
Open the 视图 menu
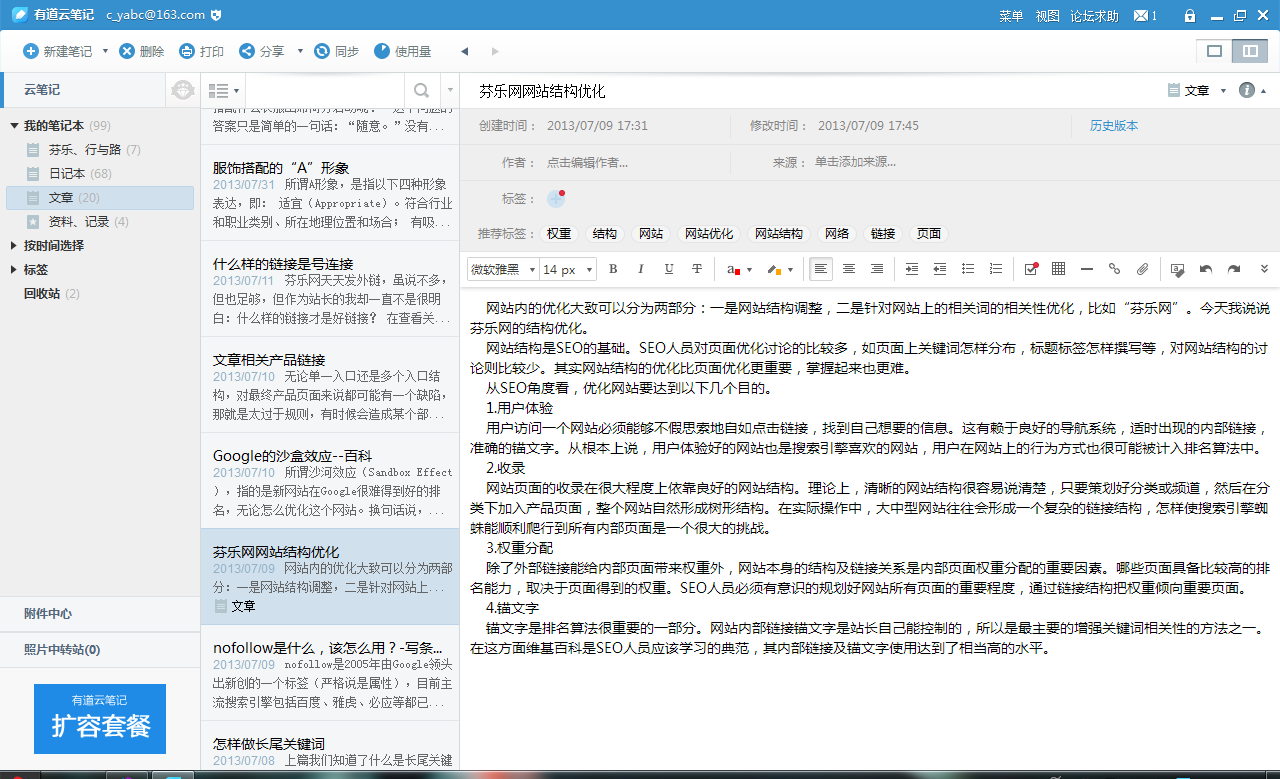click(x=1049, y=15)
